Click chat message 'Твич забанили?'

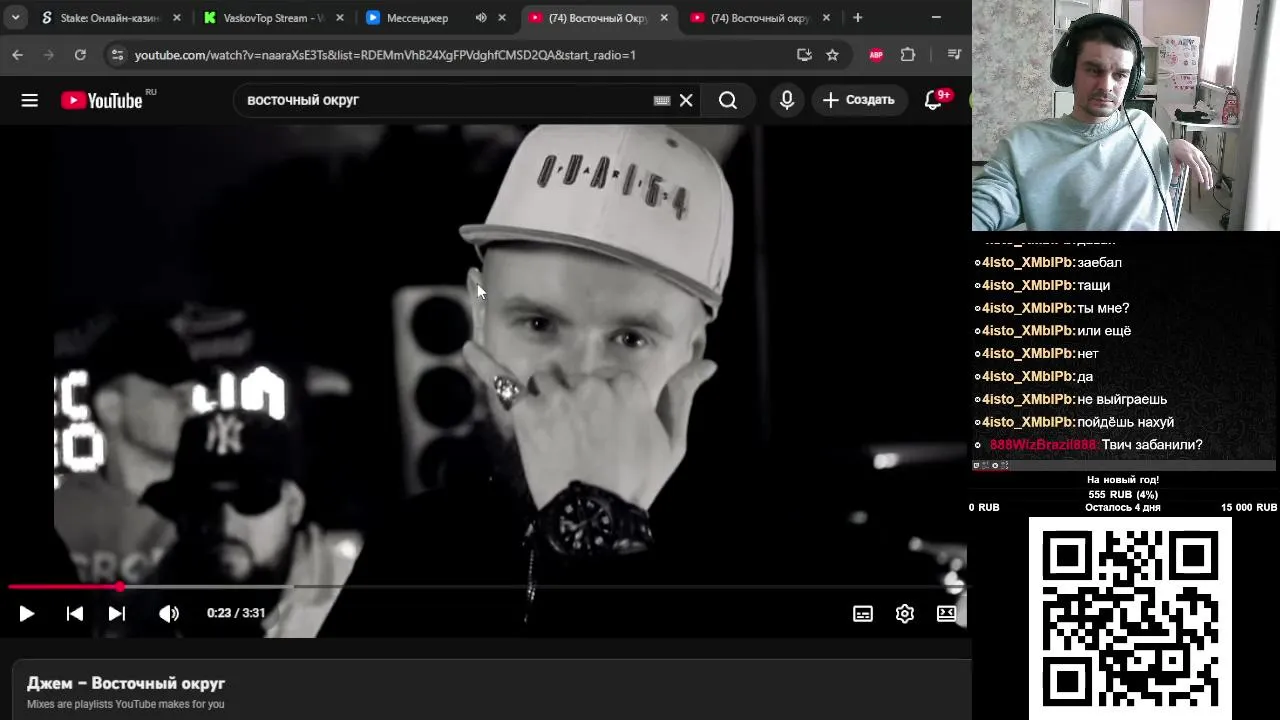[1152, 445]
